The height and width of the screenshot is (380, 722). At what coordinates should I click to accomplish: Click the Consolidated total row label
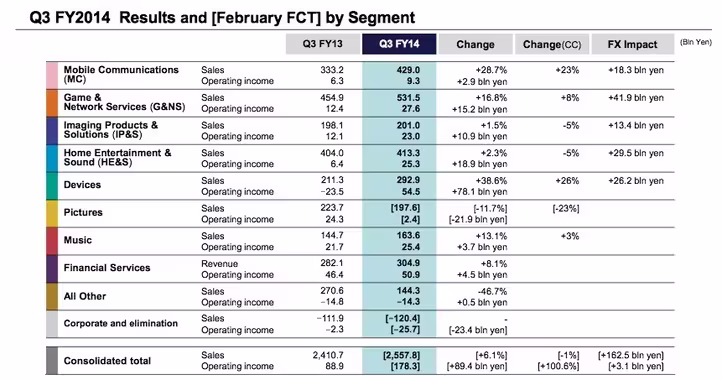(107, 361)
